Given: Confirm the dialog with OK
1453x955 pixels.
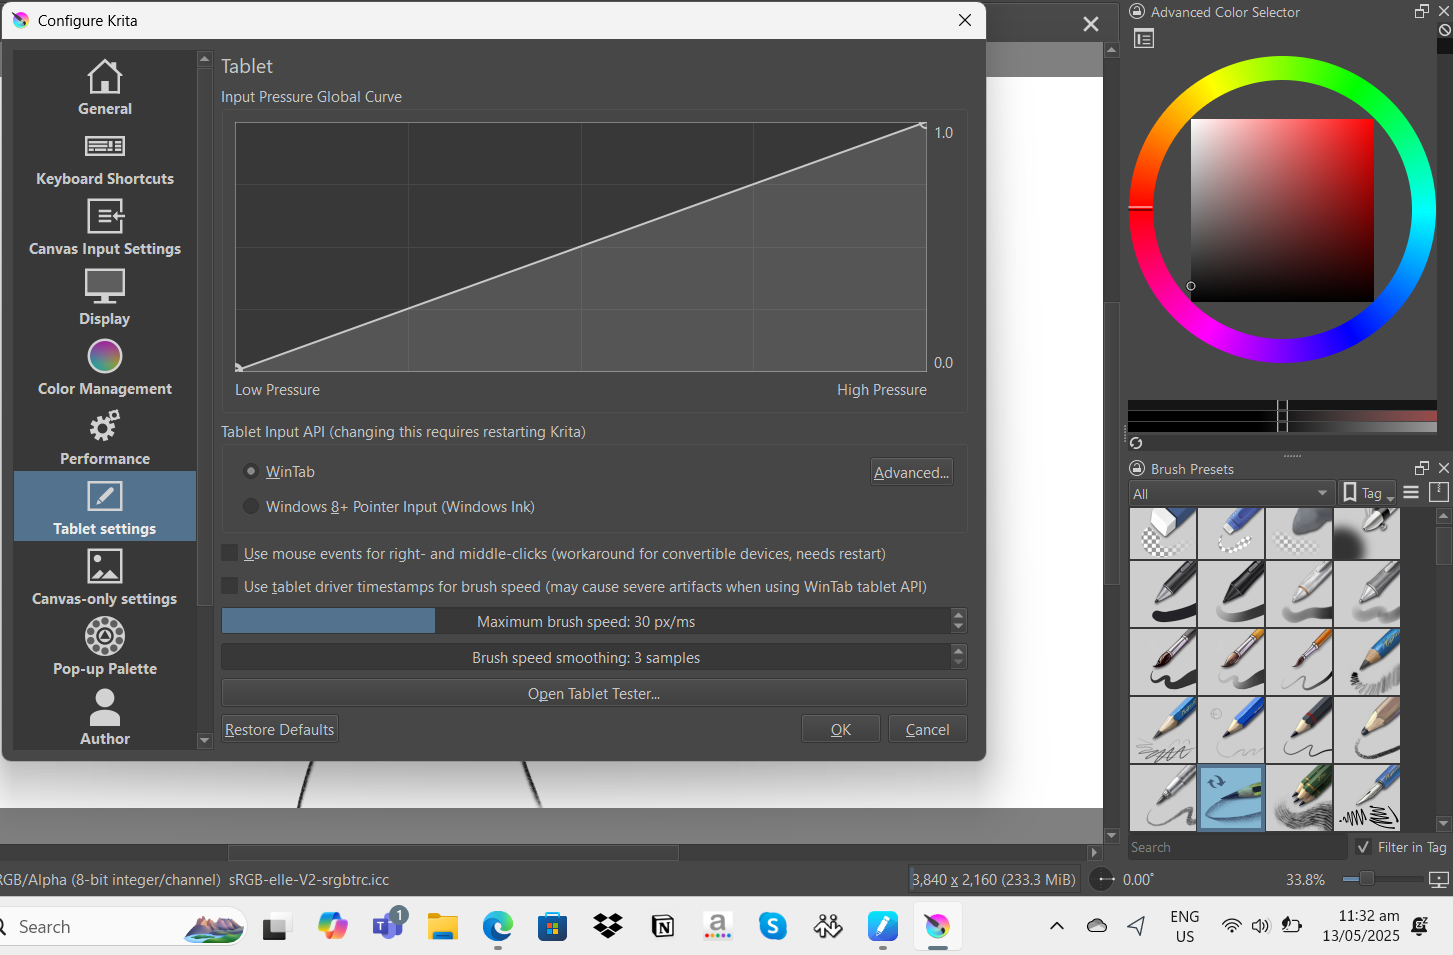Looking at the screenshot, I should tap(841, 729).
